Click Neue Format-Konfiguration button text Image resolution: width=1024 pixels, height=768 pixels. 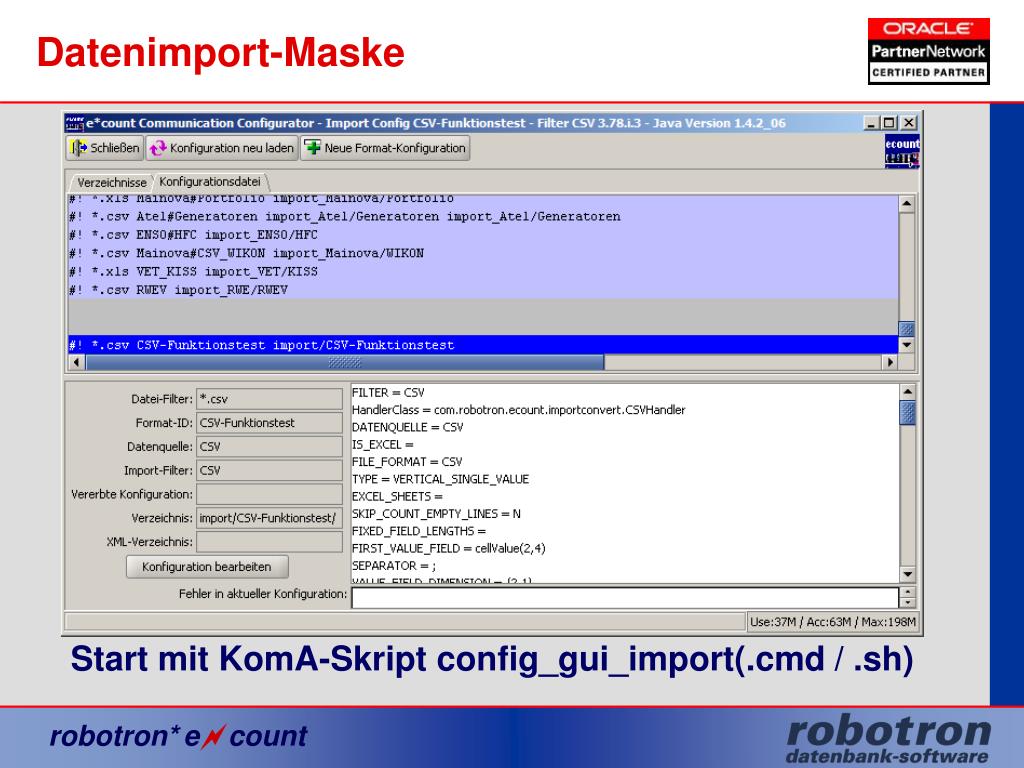click(x=395, y=148)
